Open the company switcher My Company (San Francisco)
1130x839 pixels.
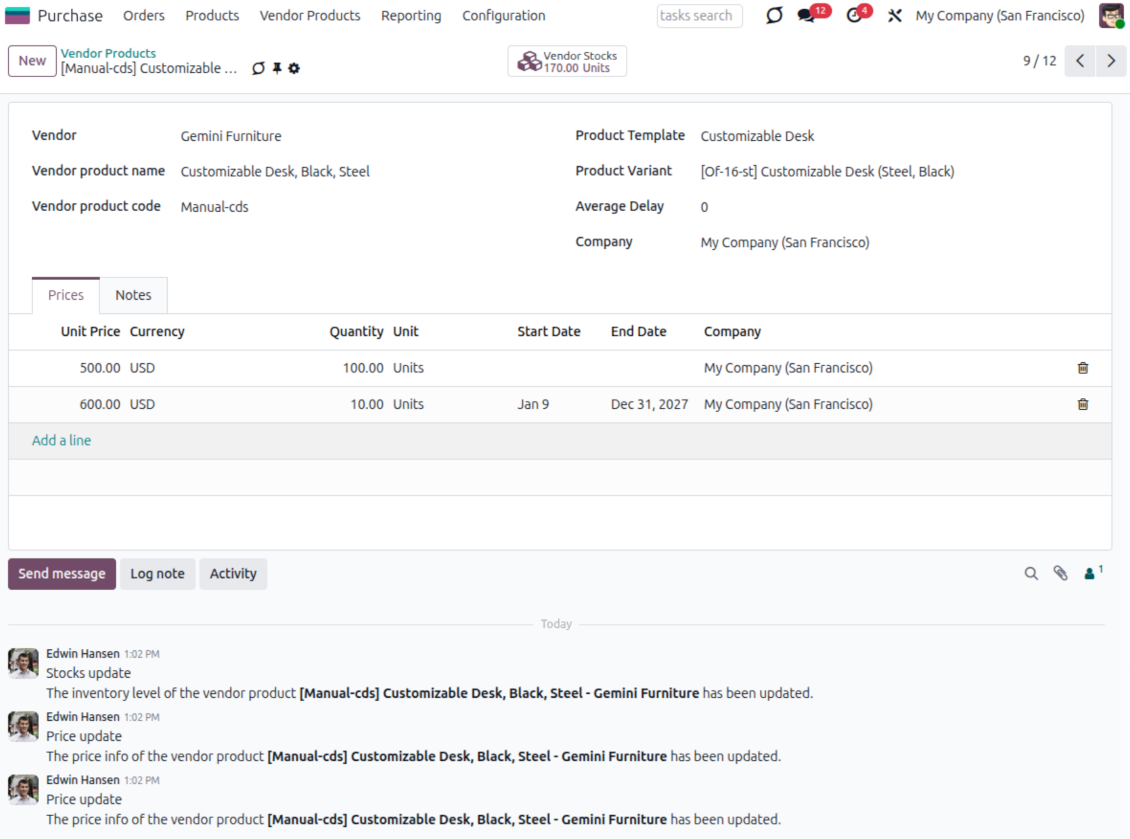click(x=999, y=16)
